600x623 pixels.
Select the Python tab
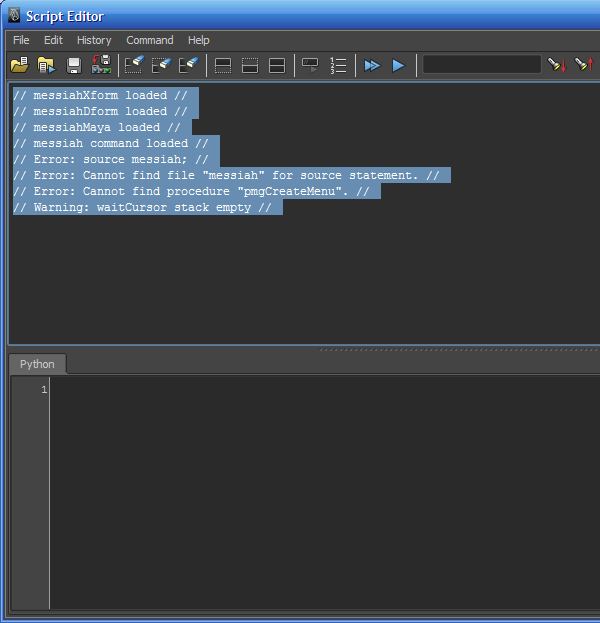tap(37, 364)
